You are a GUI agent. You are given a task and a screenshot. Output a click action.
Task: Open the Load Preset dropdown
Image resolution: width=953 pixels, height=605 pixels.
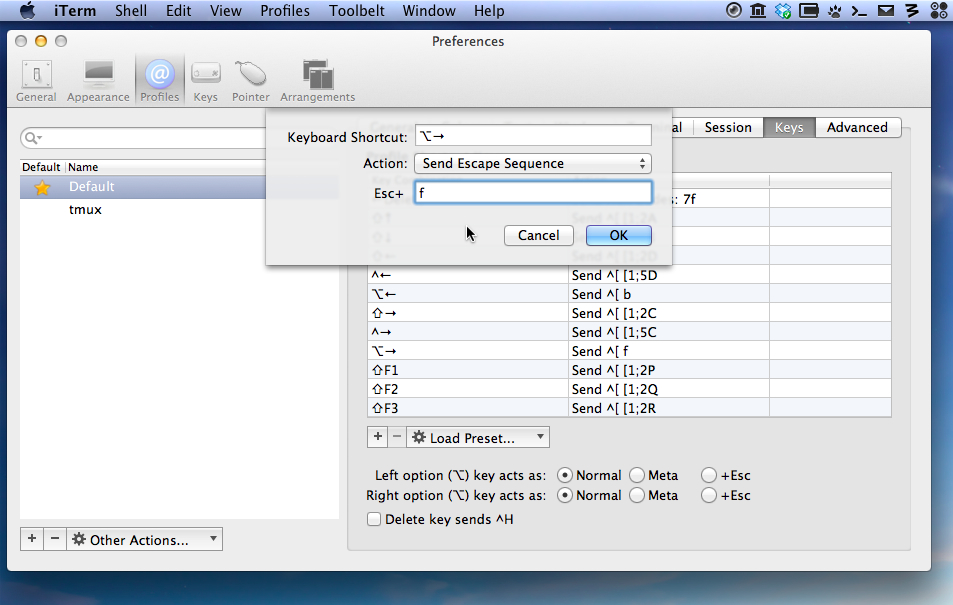pos(478,437)
